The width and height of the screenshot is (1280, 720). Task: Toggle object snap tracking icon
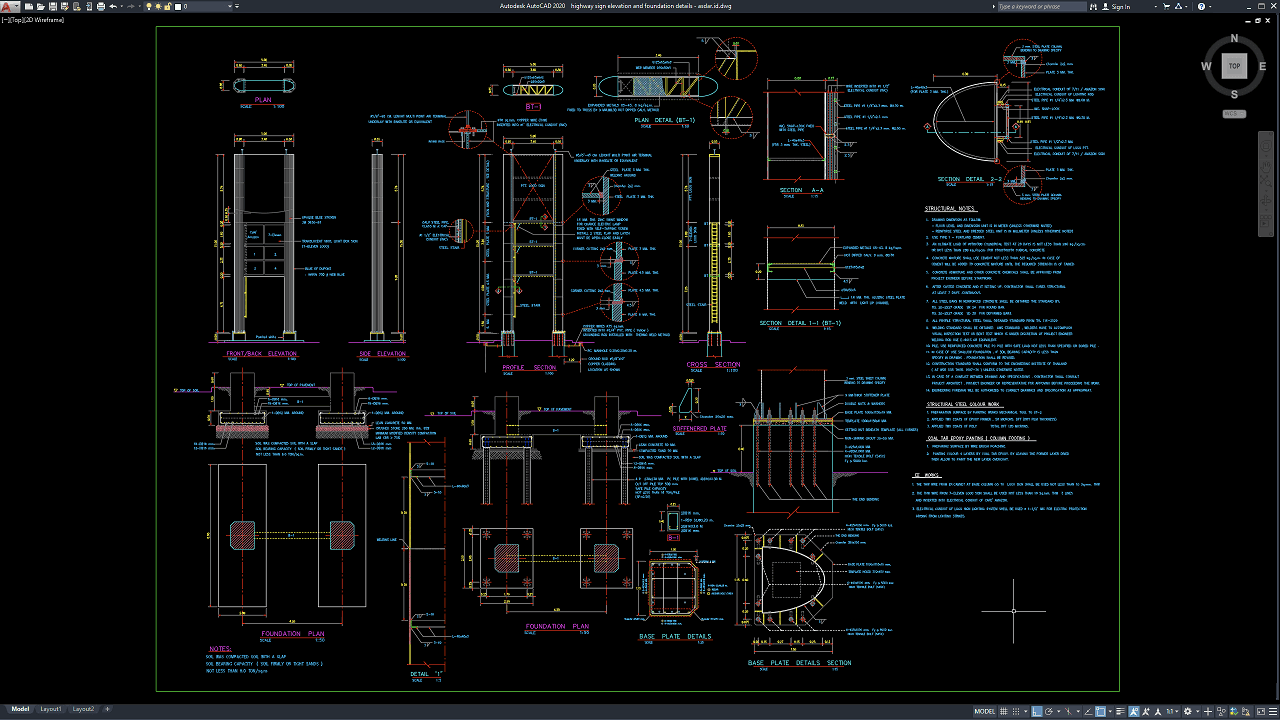click(x=1088, y=712)
